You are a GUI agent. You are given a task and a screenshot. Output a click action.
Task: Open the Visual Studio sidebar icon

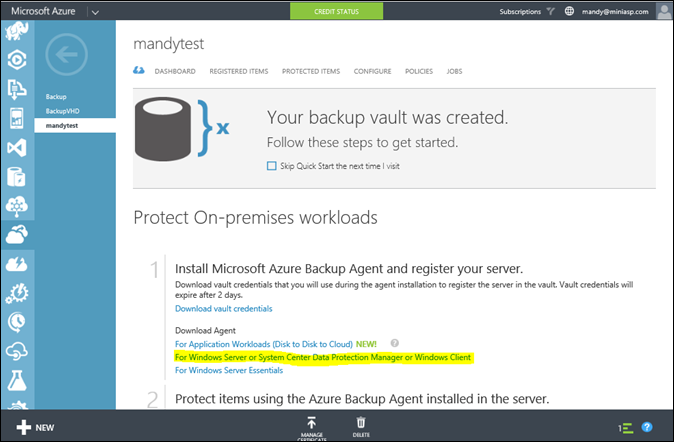(16, 149)
